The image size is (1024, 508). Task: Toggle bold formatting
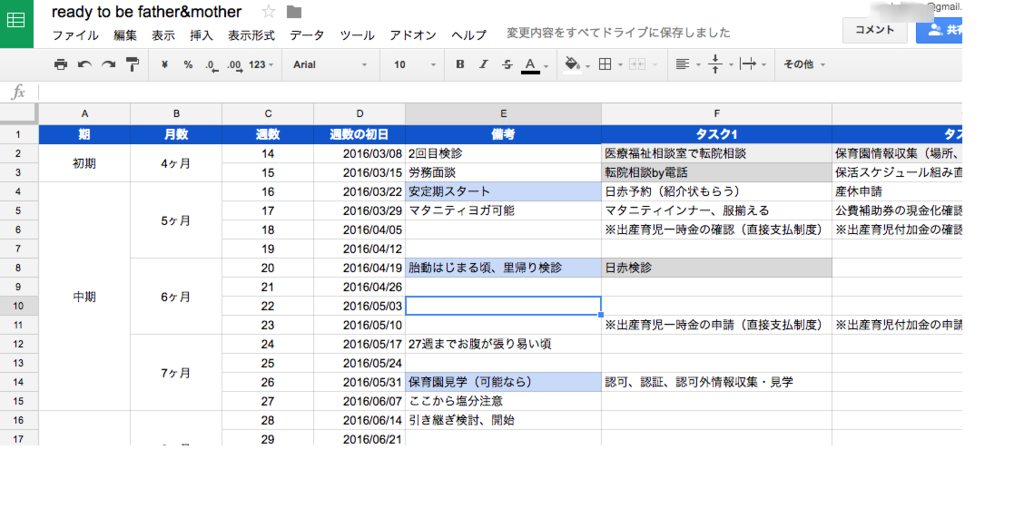[x=460, y=64]
